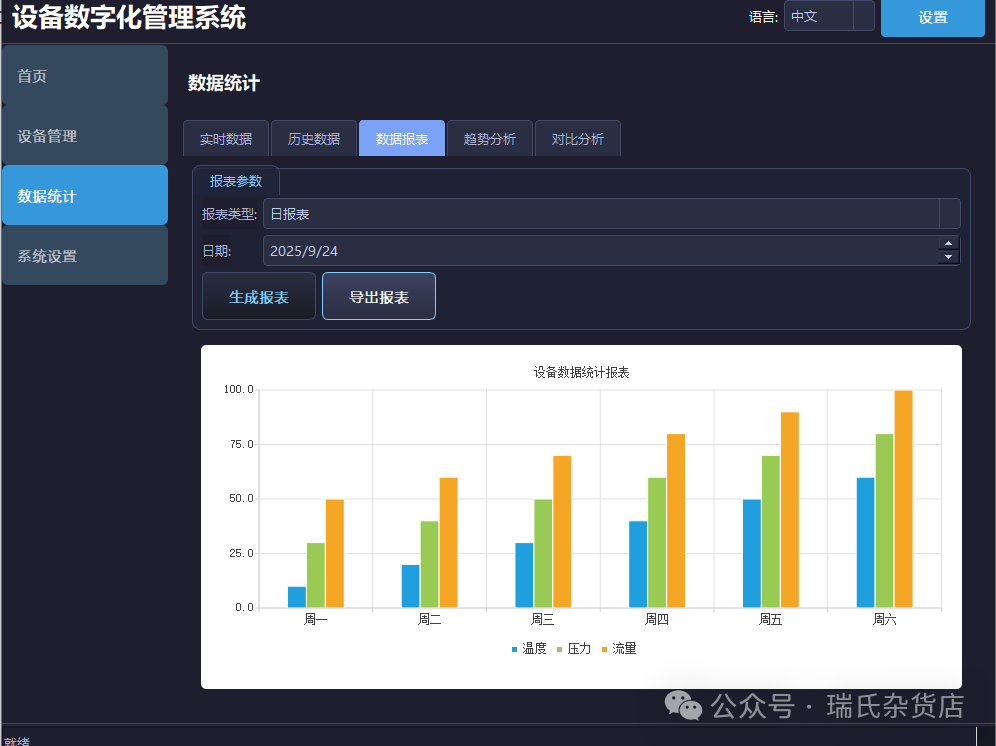Click the orange 流量 bar for 周四
This screenshot has width=996, height=746.
tap(676, 521)
